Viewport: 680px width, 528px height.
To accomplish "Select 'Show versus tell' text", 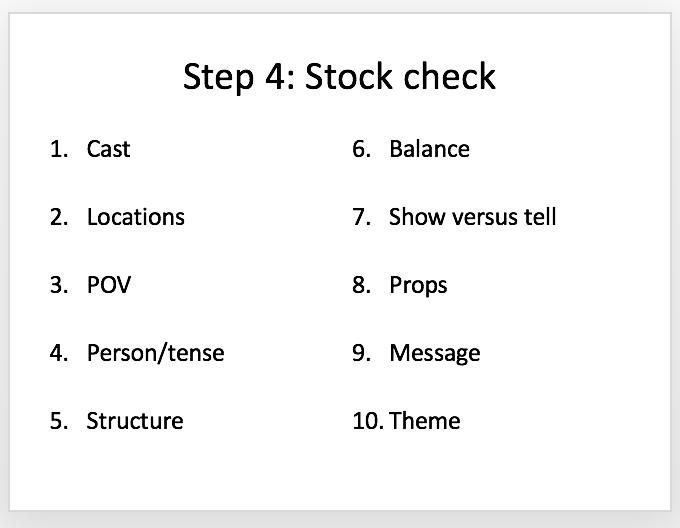I will (472, 217).
